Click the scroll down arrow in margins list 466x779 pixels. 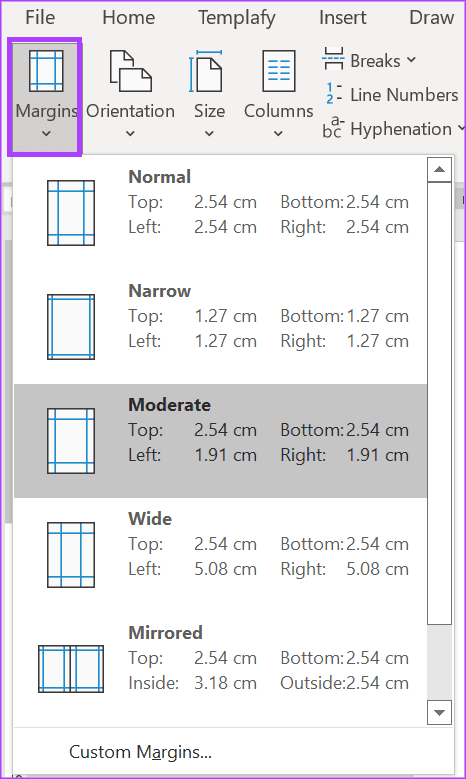(x=439, y=712)
